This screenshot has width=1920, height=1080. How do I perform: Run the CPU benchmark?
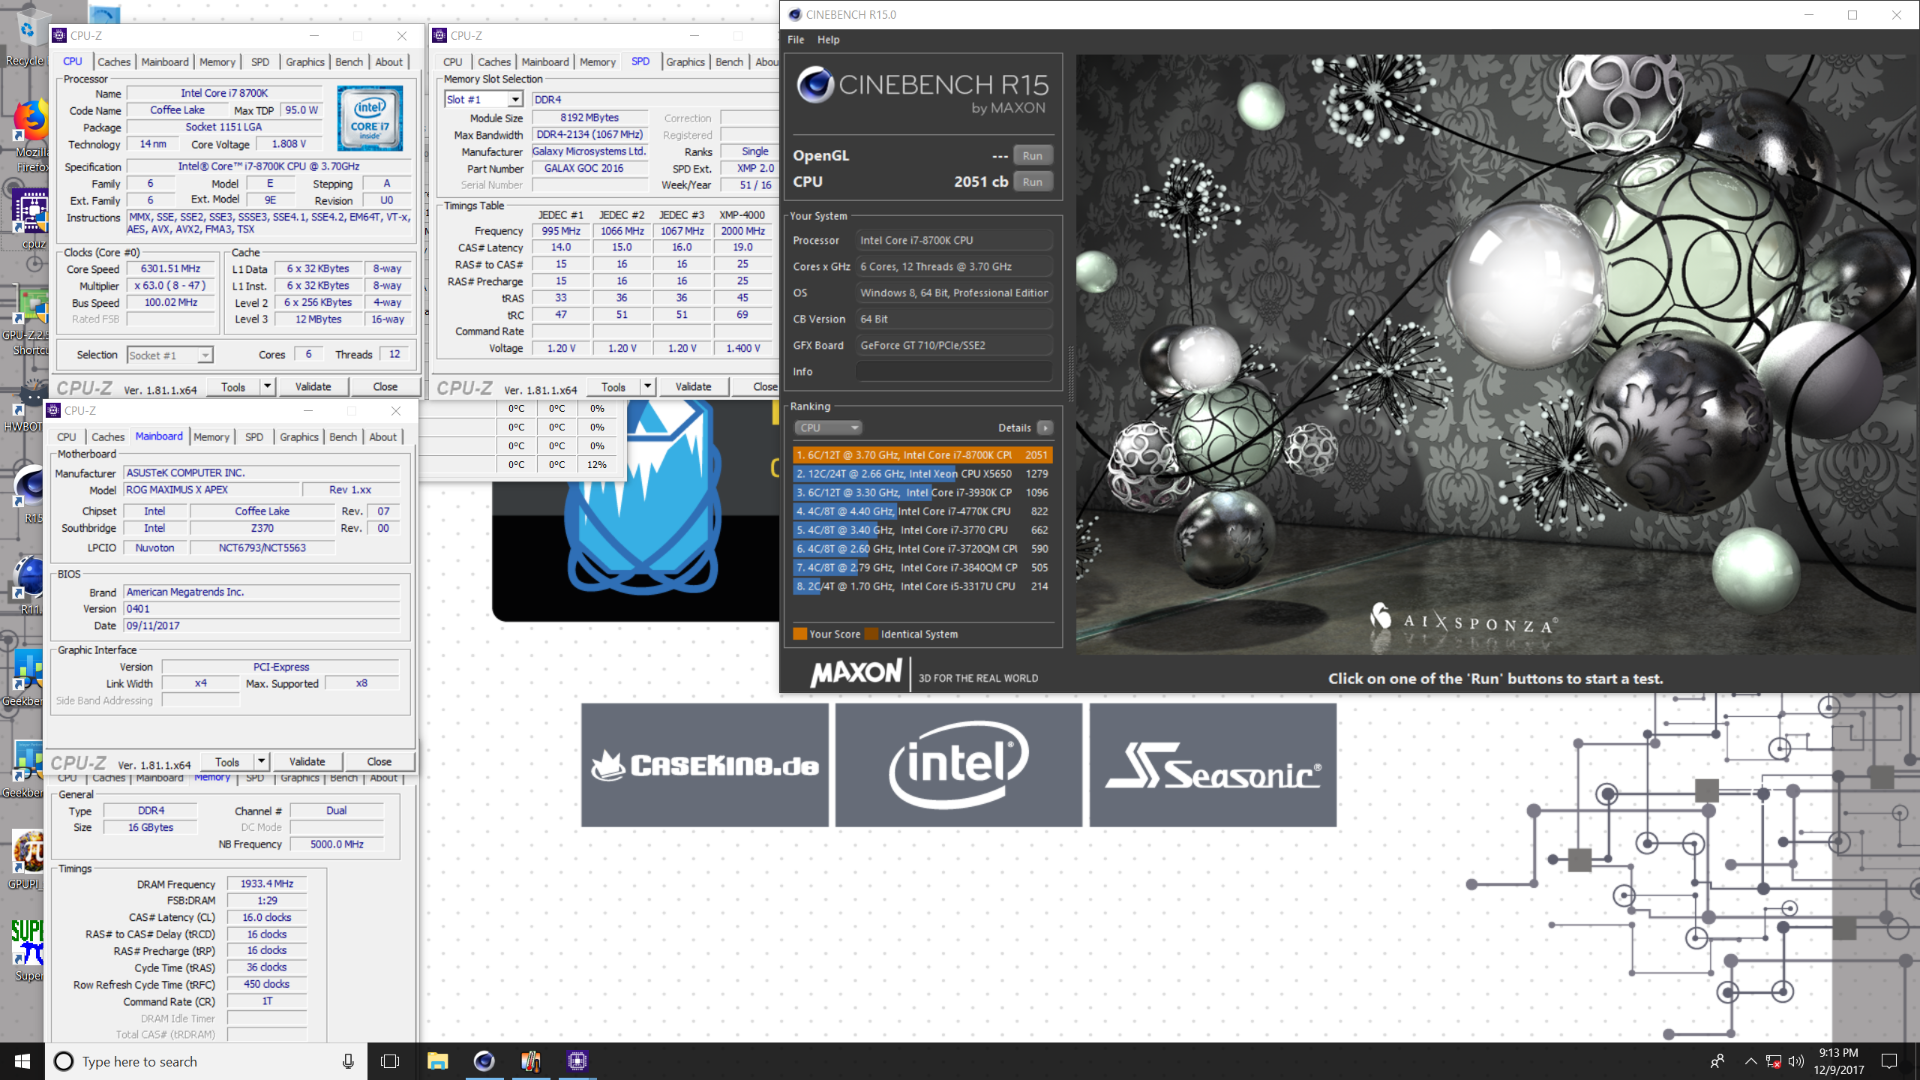(x=1033, y=182)
